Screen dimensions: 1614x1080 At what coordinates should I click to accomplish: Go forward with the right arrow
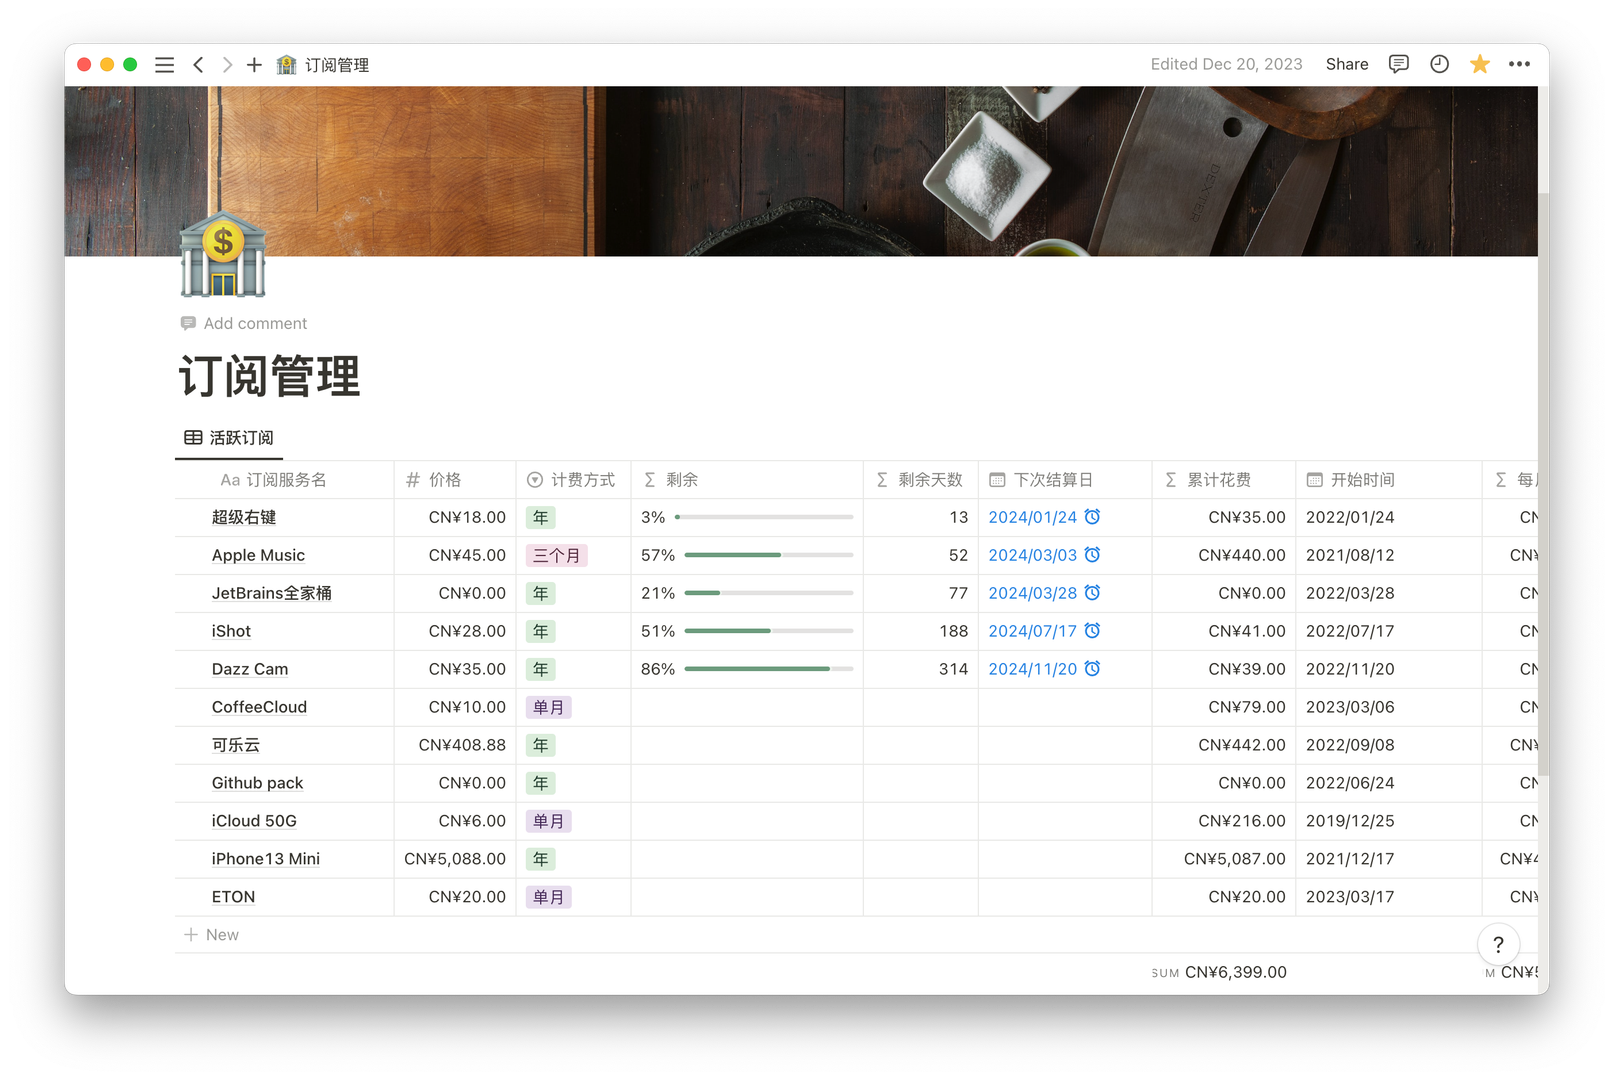[227, 65]
